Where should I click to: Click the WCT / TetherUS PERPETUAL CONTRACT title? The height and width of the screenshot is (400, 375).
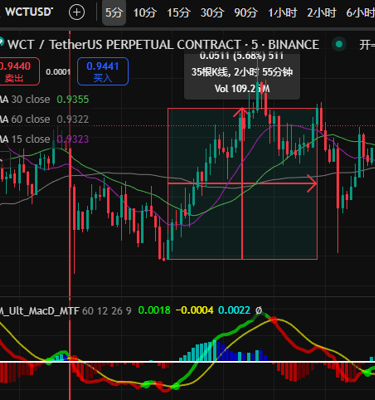163,44
